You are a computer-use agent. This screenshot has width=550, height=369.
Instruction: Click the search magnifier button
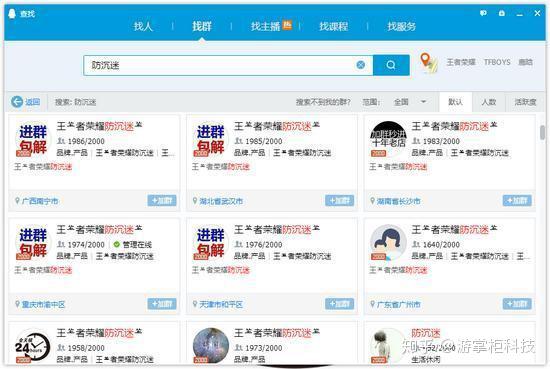click(391, 65)
